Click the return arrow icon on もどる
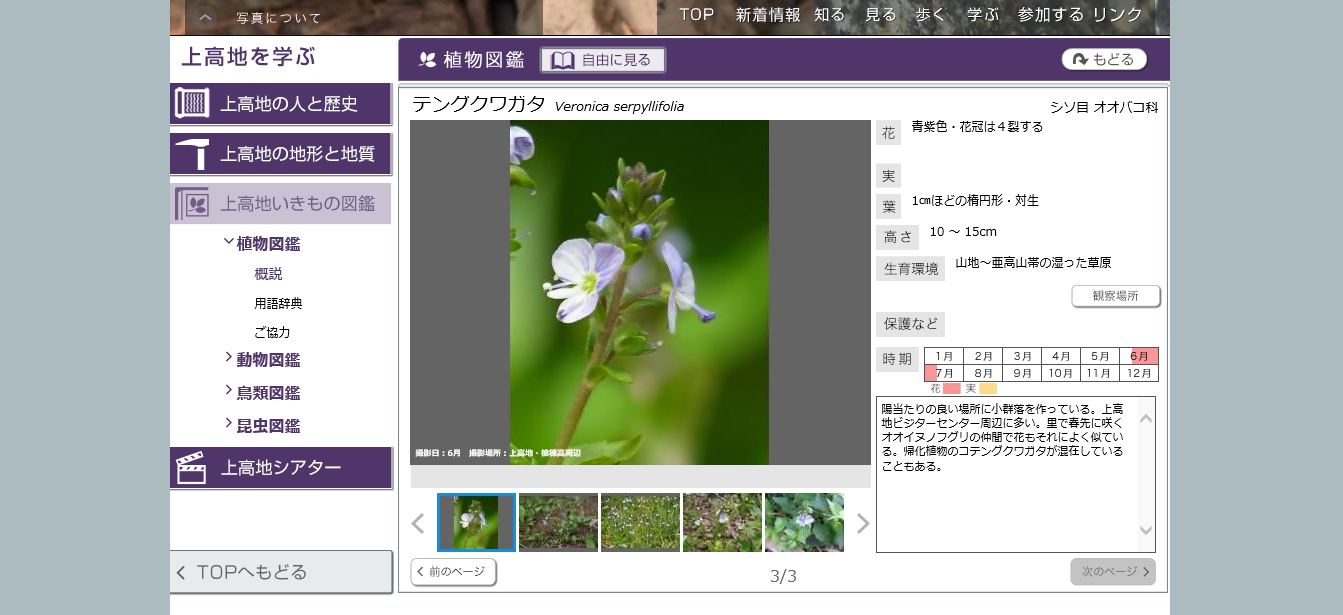The image size is (1343, 615). [1080, 60]
